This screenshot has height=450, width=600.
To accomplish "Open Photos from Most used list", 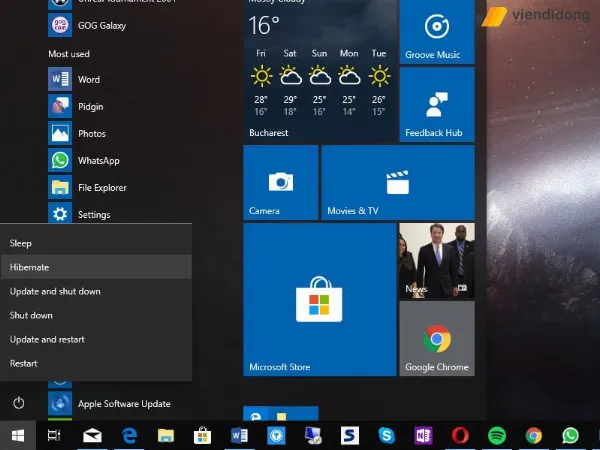I will 77,133.
